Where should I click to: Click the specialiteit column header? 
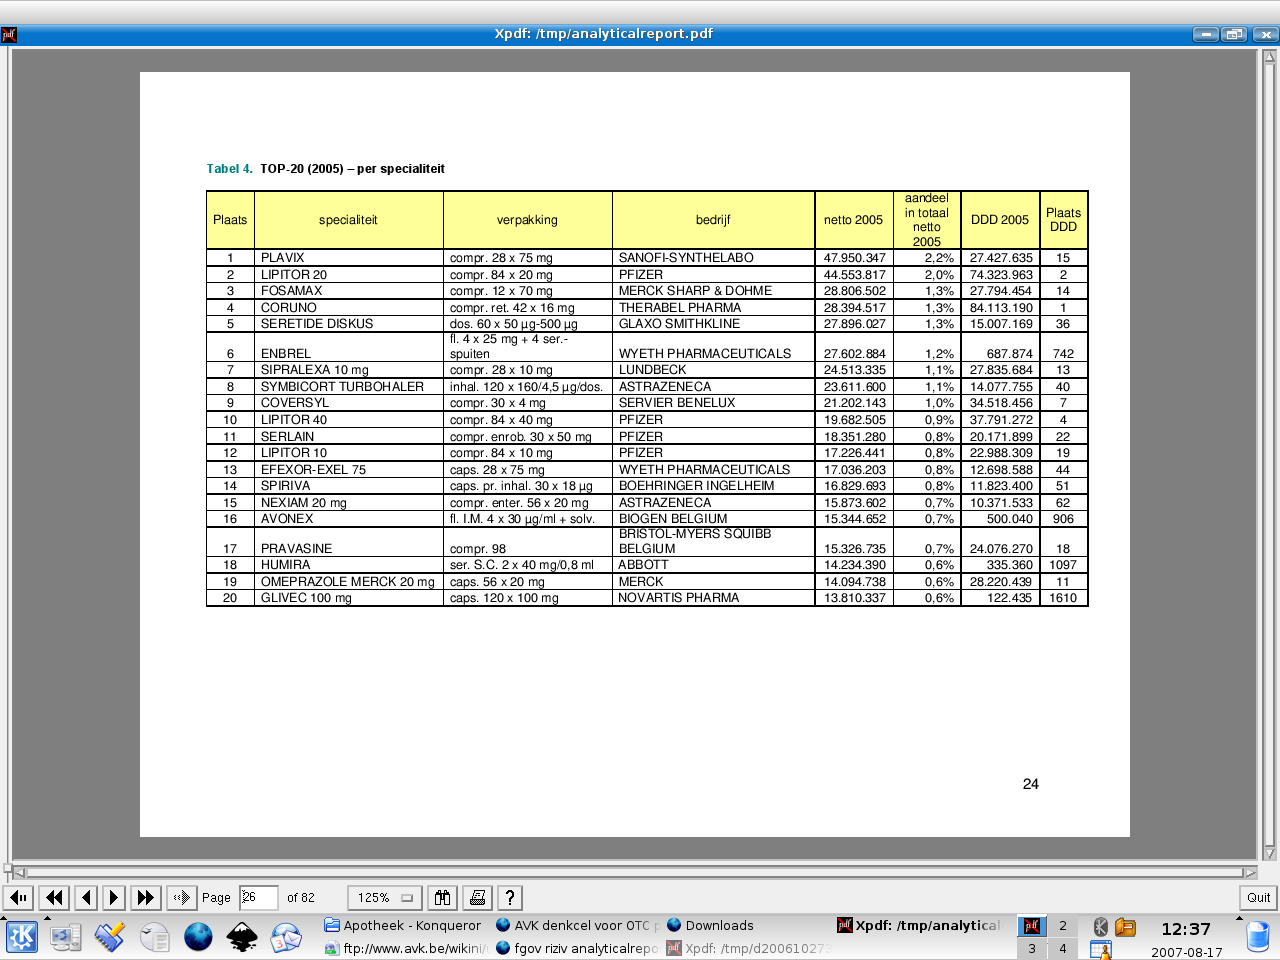(348, 220)
